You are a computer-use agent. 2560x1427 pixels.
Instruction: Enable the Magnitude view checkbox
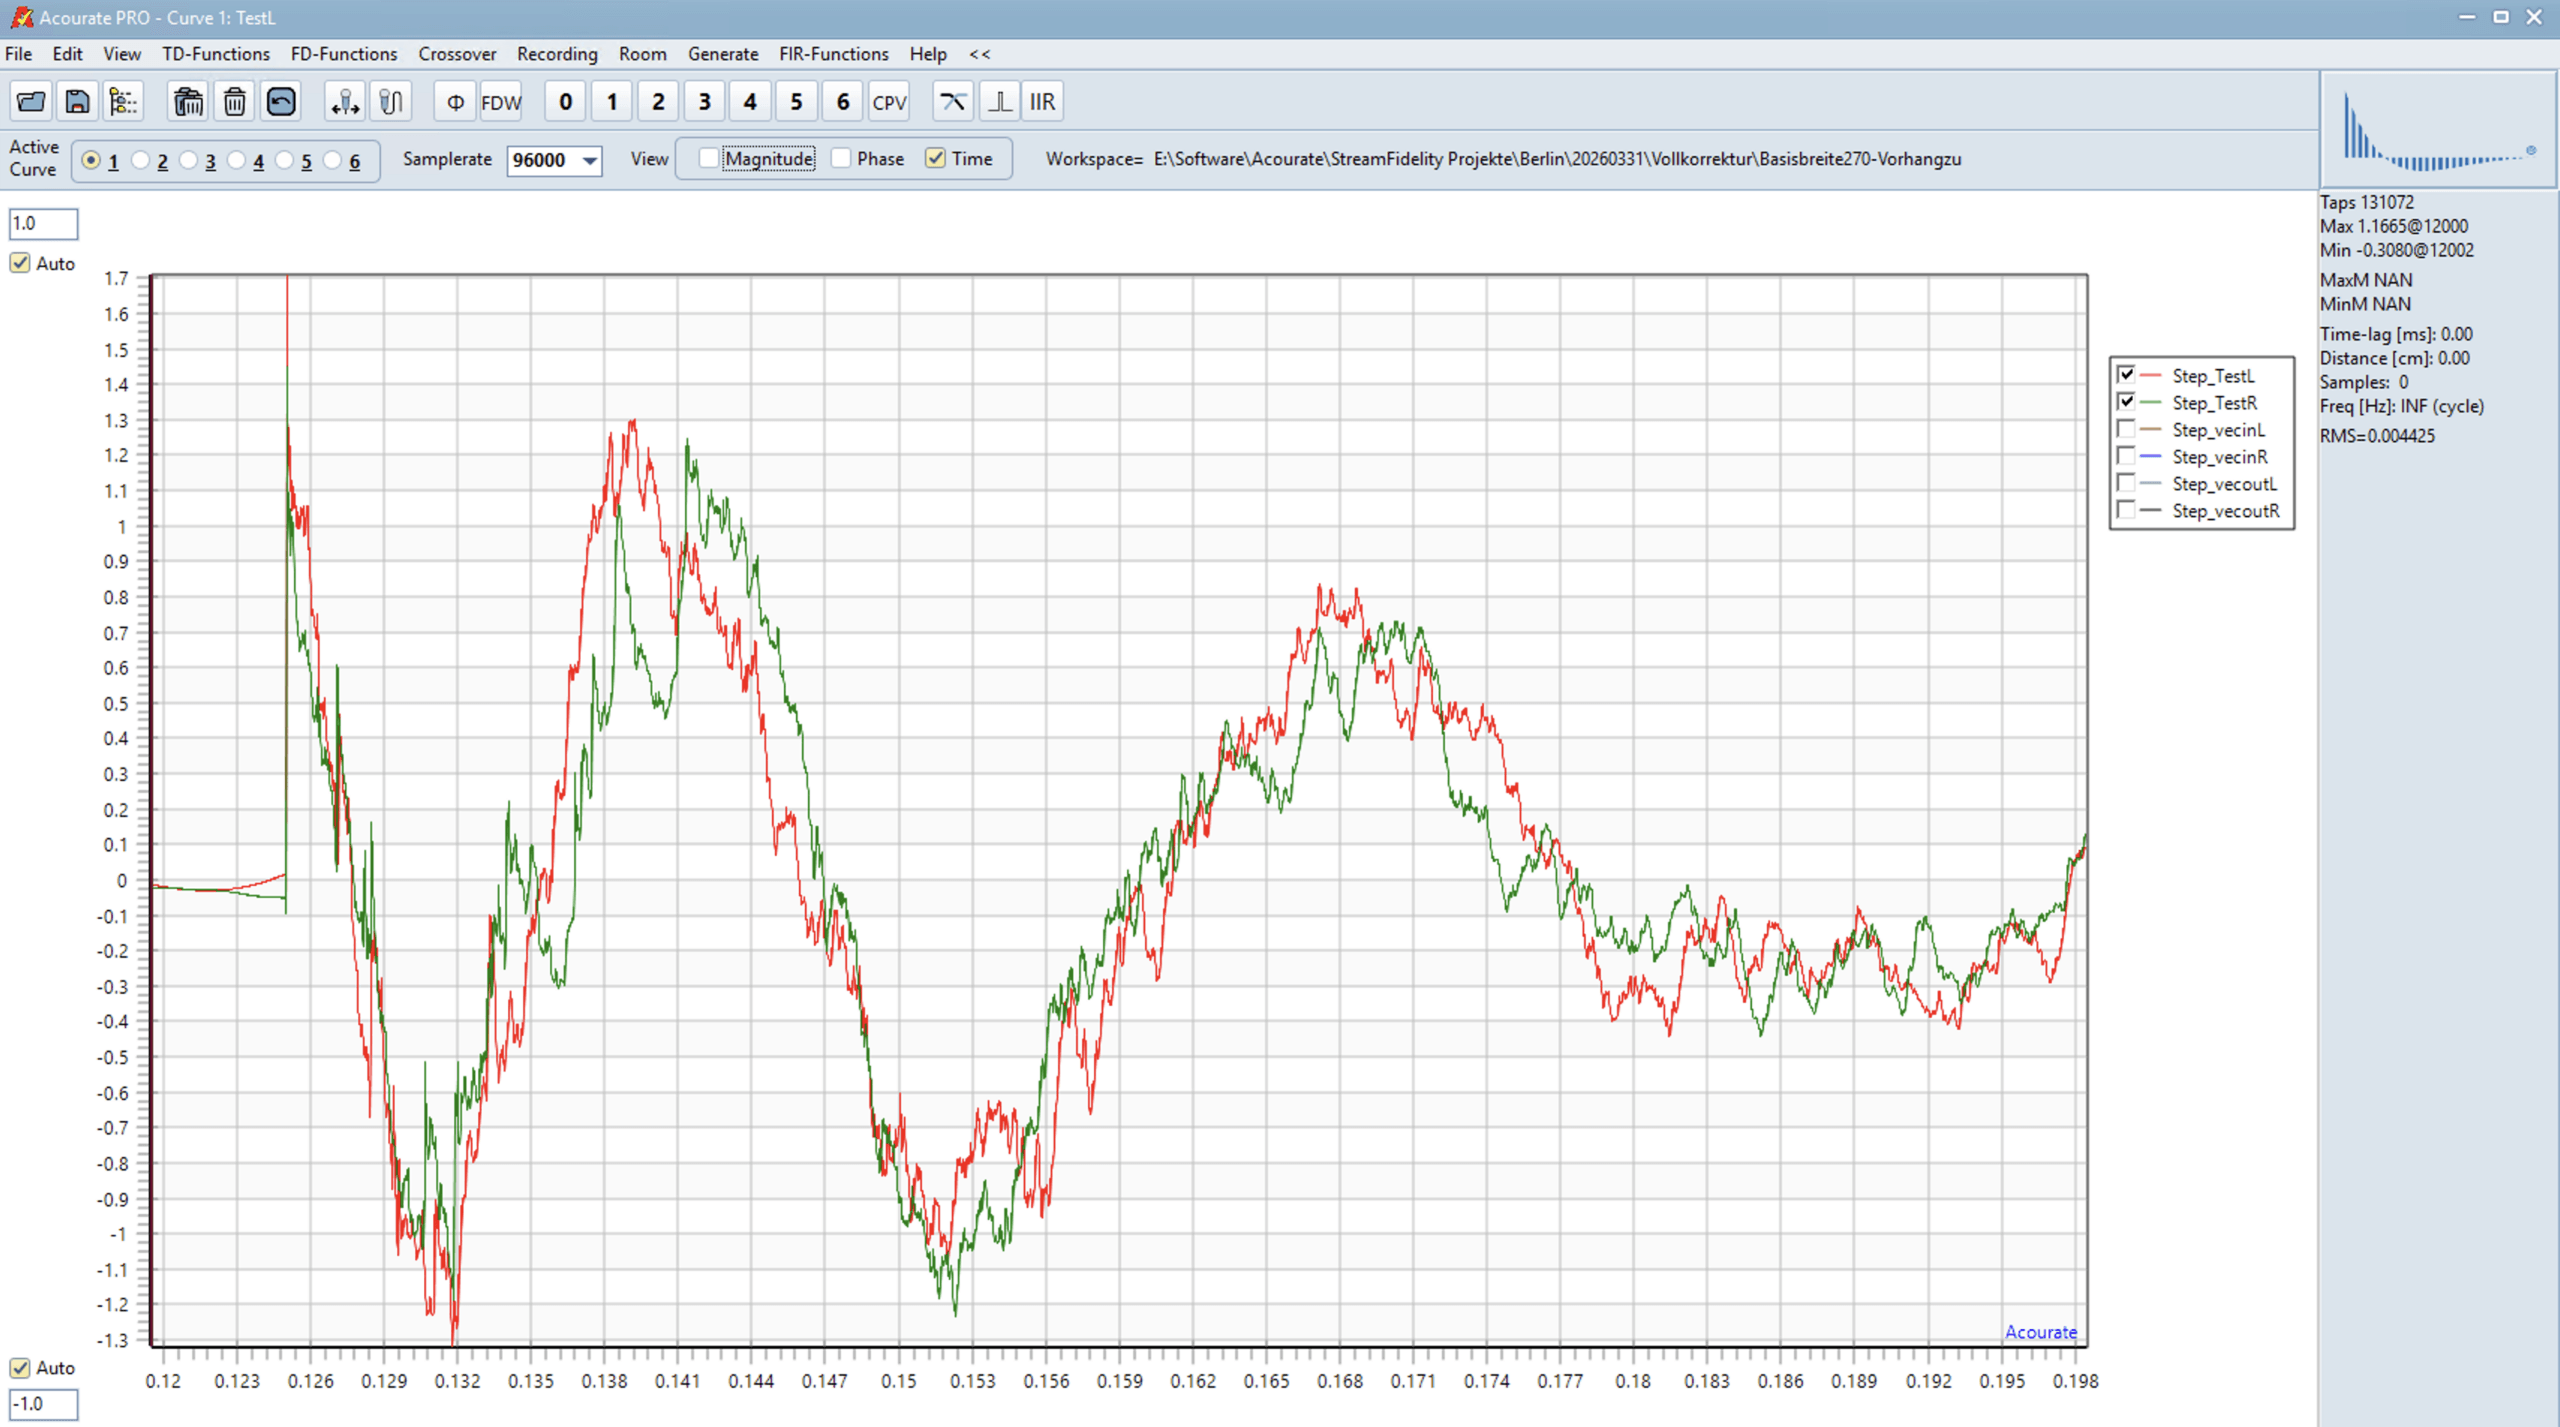(709, 159)
